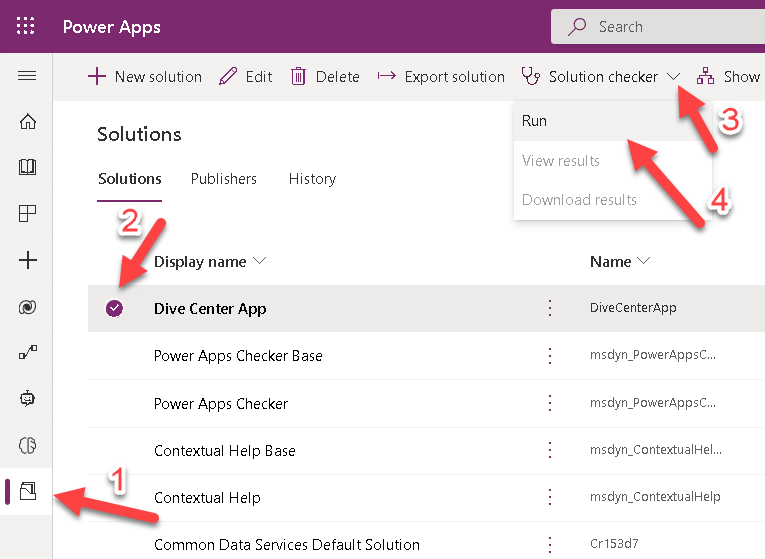Open the Contextual Help solution
Screen dimensions: 765x559
(207, 498)
